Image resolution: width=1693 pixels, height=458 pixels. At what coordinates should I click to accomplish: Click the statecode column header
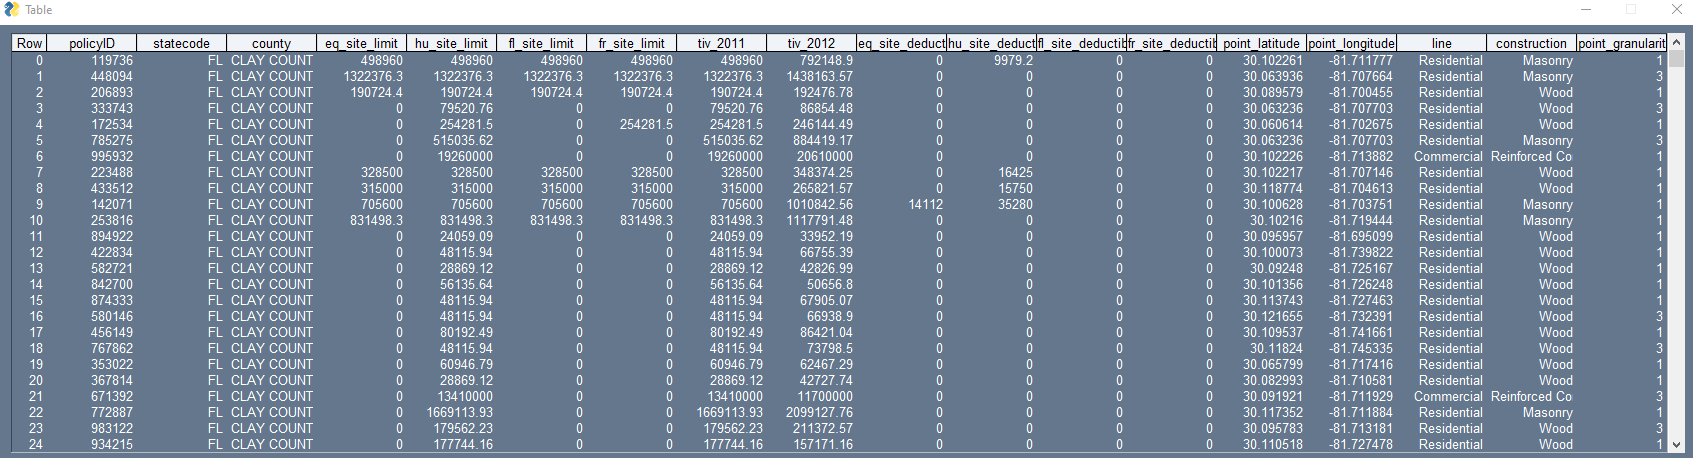click(181, 43)
